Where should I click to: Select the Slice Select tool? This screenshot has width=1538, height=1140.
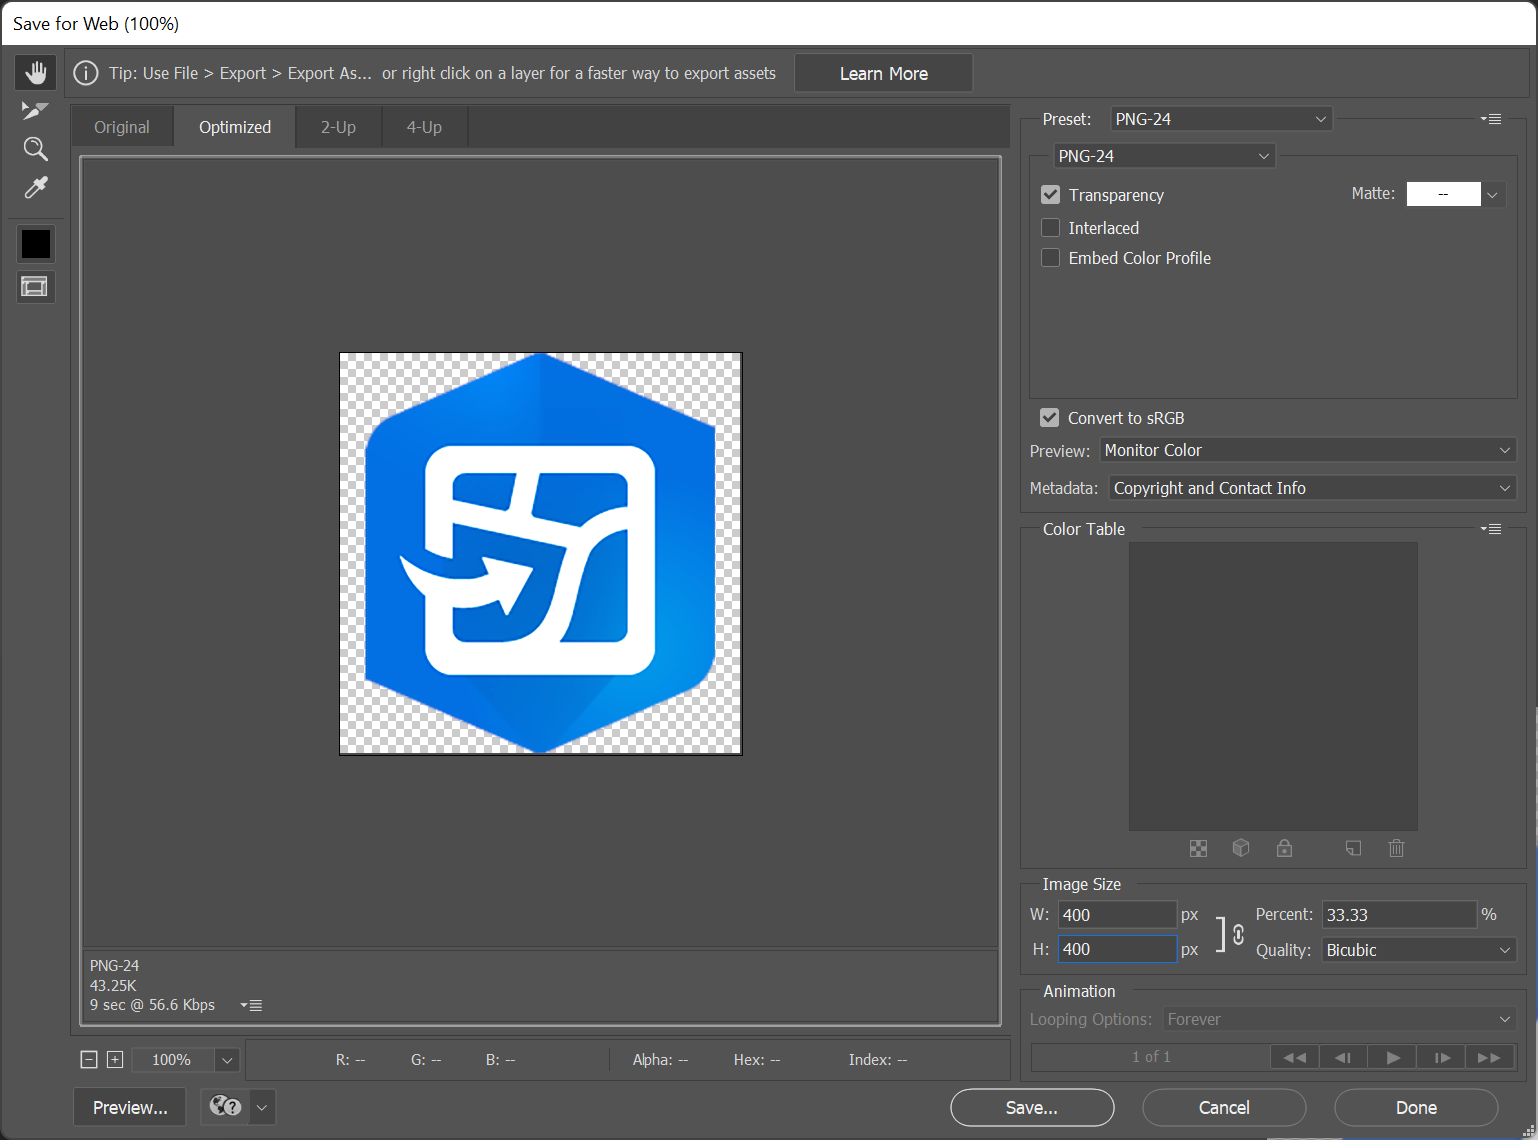pyautogui.click(x=35, y=110)
